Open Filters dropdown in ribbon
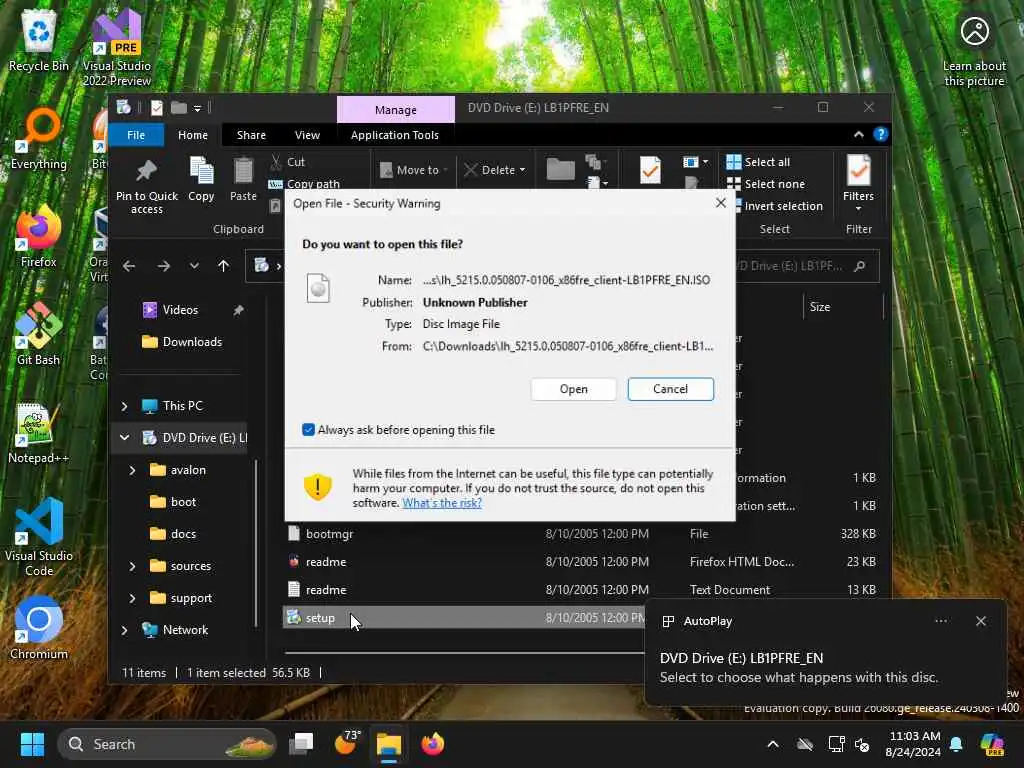Screen dimensions: 1024x768 858,184
